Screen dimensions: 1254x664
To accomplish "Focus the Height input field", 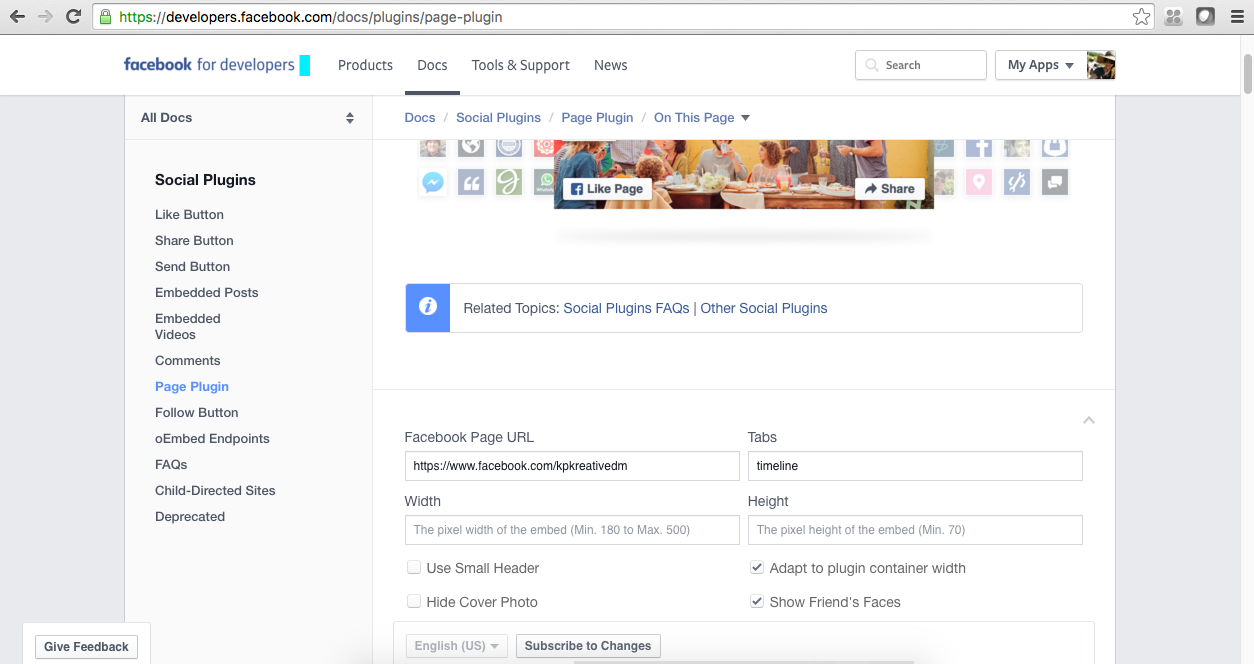I will pyautogui.click(x=915, y=530).
